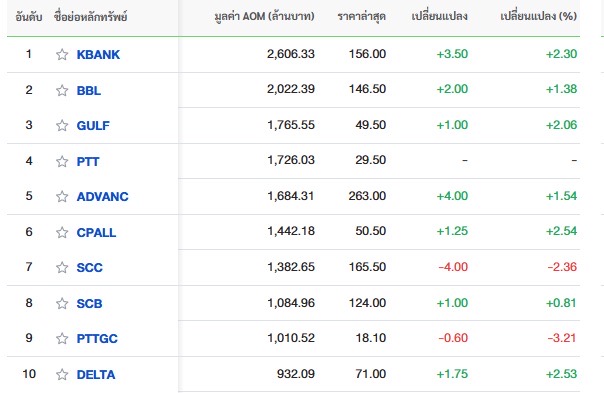
Task: Open the ADVANC quote link
Action: pos(102,196)
